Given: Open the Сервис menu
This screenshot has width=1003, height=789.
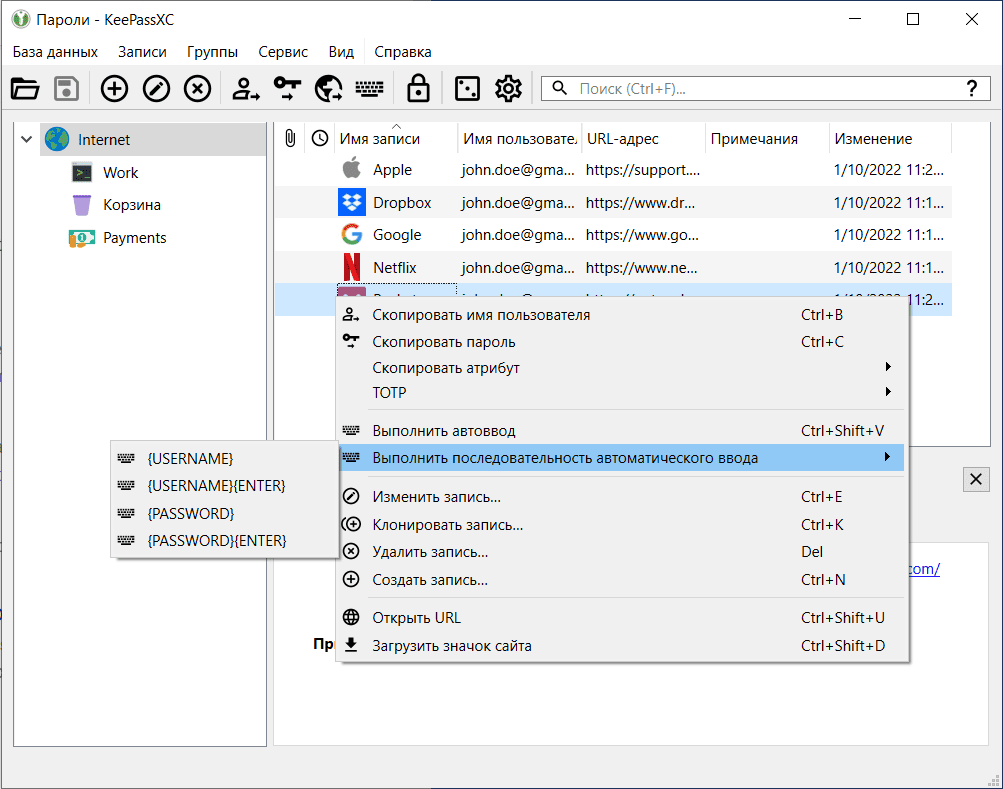Looking at the screenshot, I should [282, 52].
